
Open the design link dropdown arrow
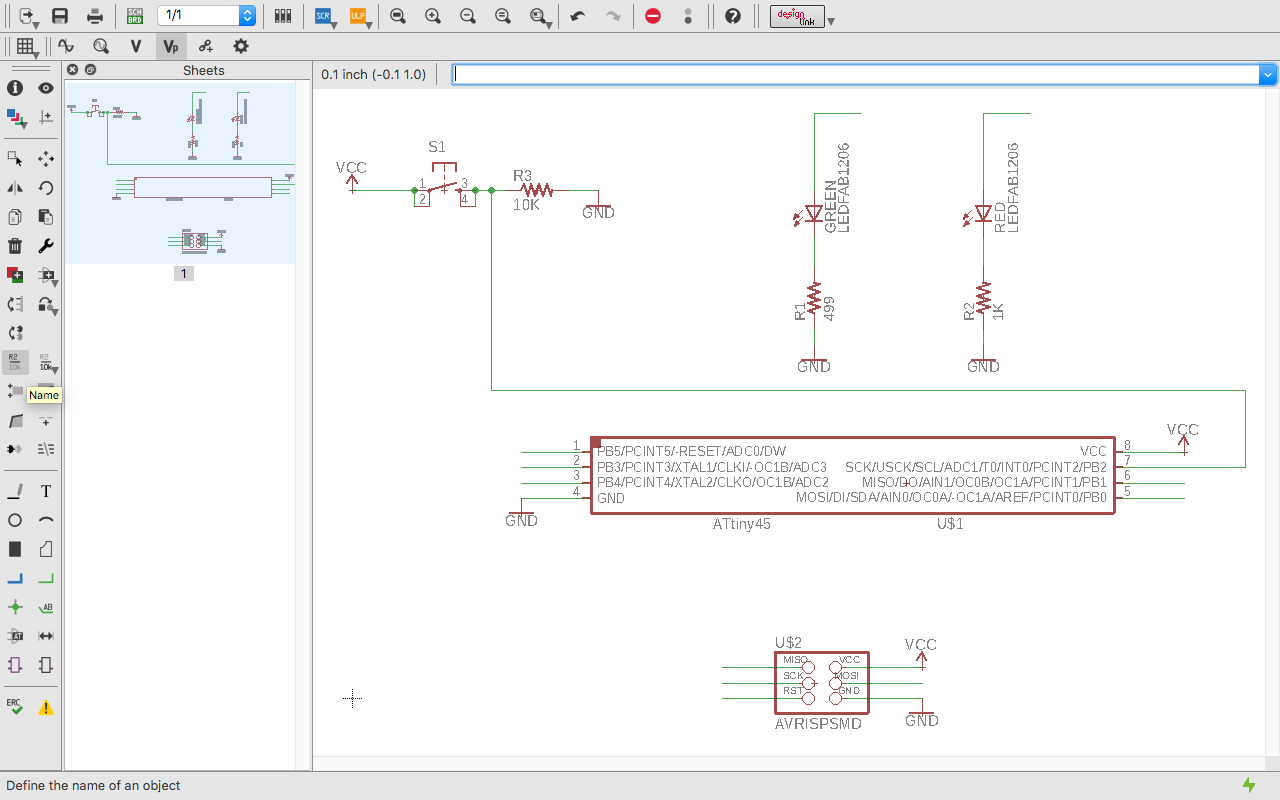pyautogui.click(x=831, y=21)
